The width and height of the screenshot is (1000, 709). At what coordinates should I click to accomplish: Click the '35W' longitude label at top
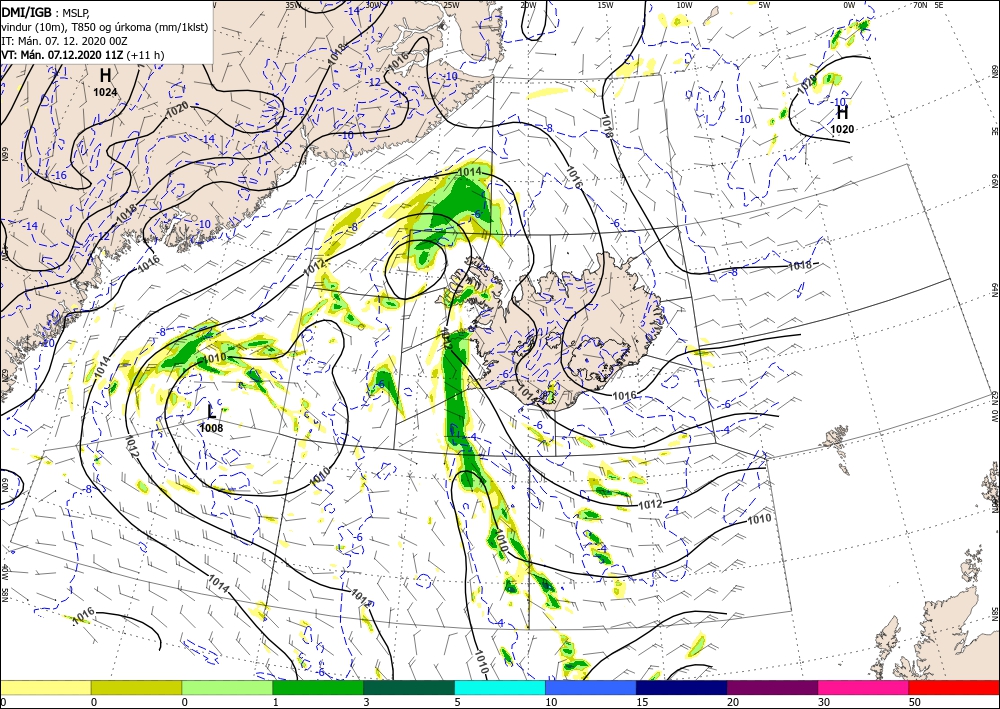[x=294, y=5]
